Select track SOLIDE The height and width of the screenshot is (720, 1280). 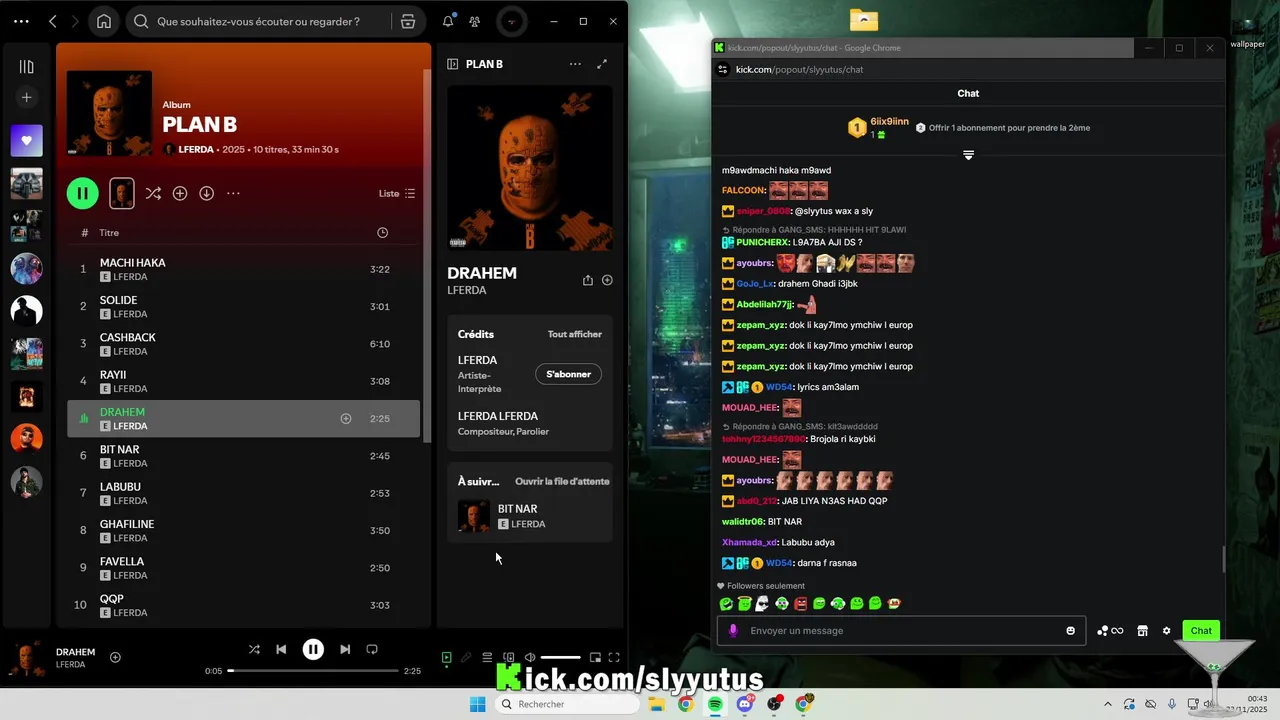point(243,306)
